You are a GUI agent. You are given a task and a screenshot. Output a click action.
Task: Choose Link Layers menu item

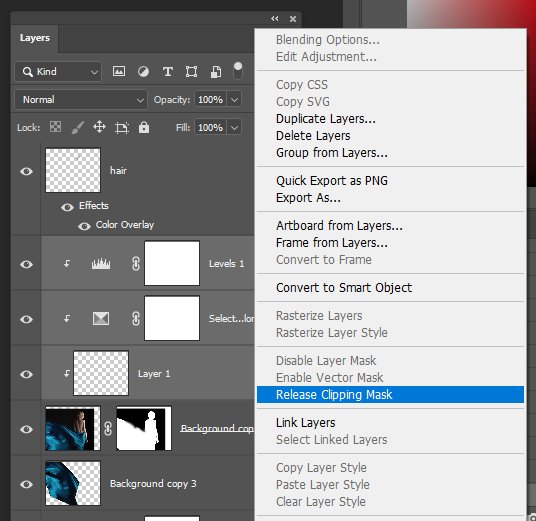[x=390, y=423]
